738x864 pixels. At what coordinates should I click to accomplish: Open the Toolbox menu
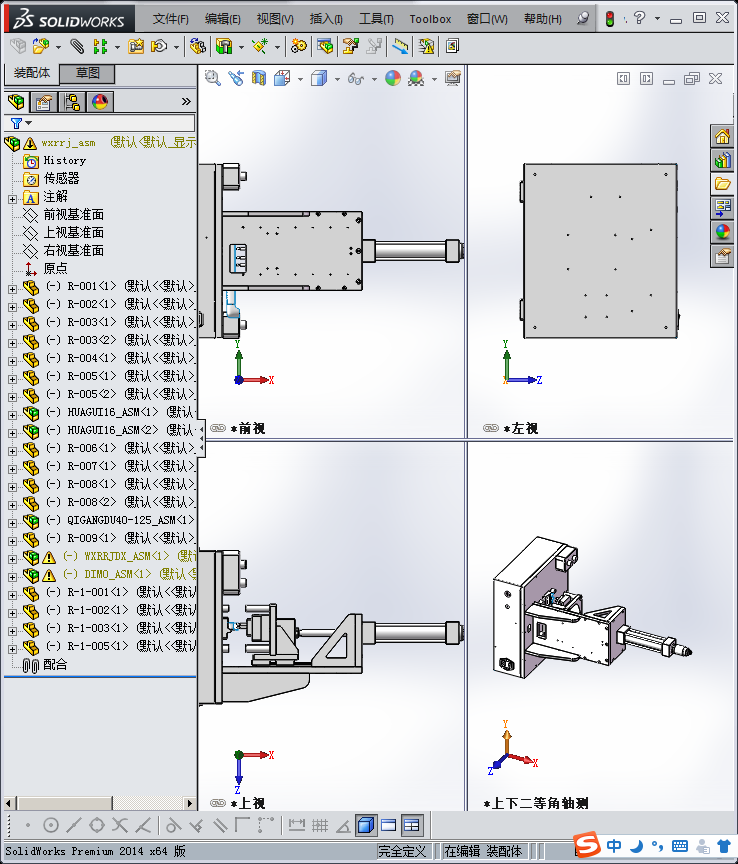pos(430,19)
